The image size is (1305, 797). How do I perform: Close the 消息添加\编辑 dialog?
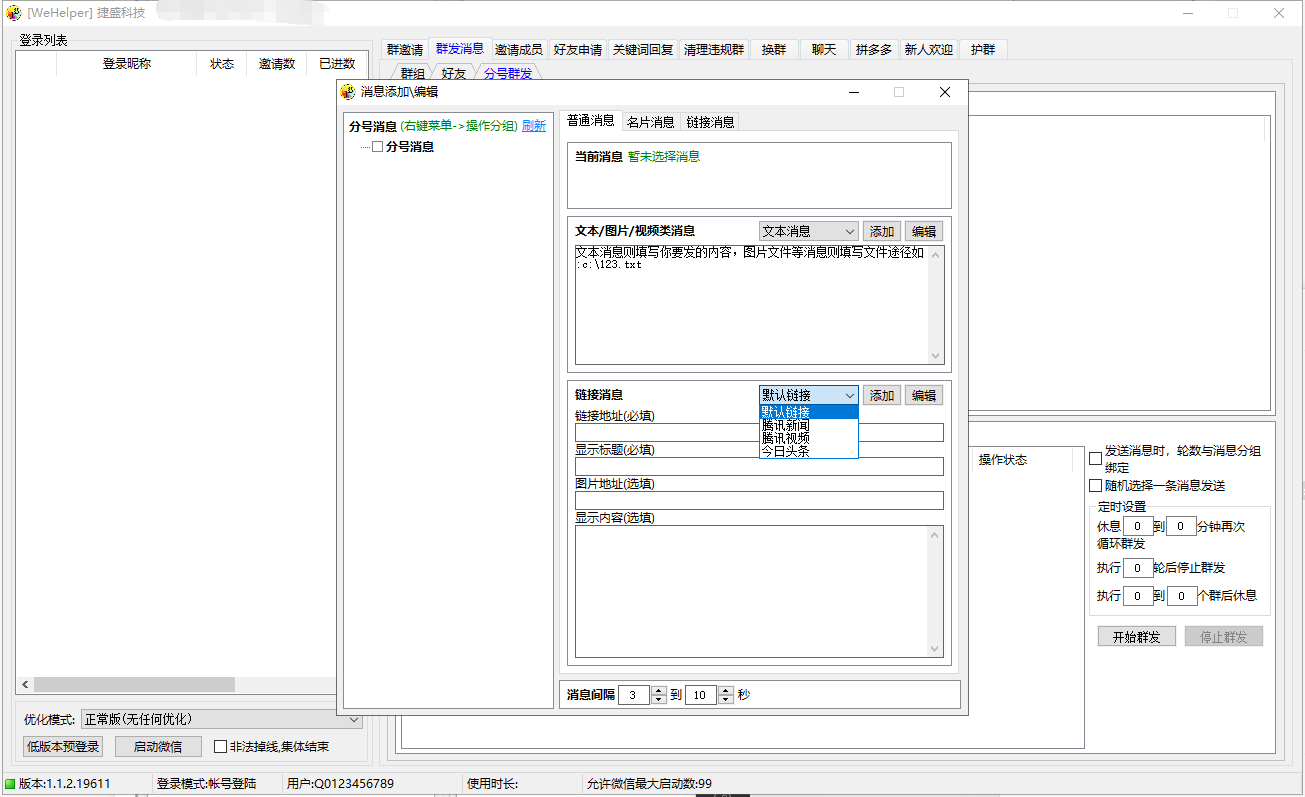tap(944, 92)
